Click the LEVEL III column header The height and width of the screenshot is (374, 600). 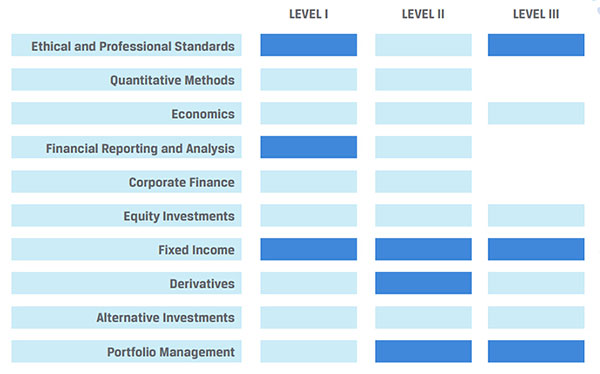[x=536, y=14]
